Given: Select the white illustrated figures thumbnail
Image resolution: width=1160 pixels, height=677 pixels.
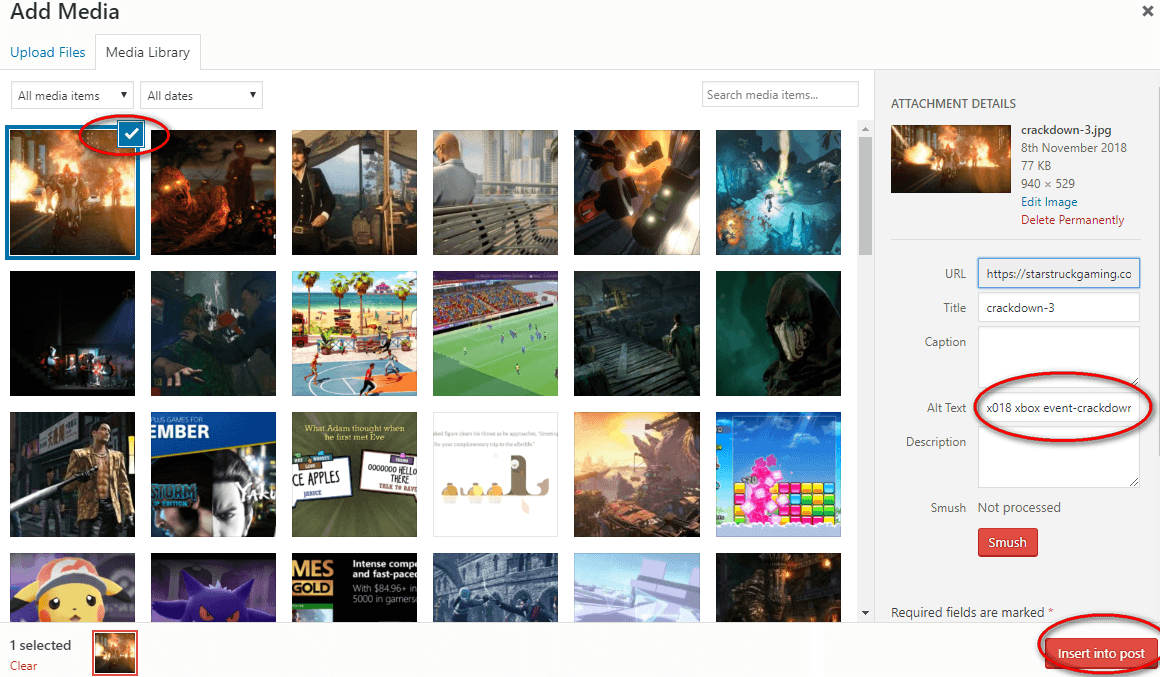Looking at the screenshot, I should pos(496,474).
